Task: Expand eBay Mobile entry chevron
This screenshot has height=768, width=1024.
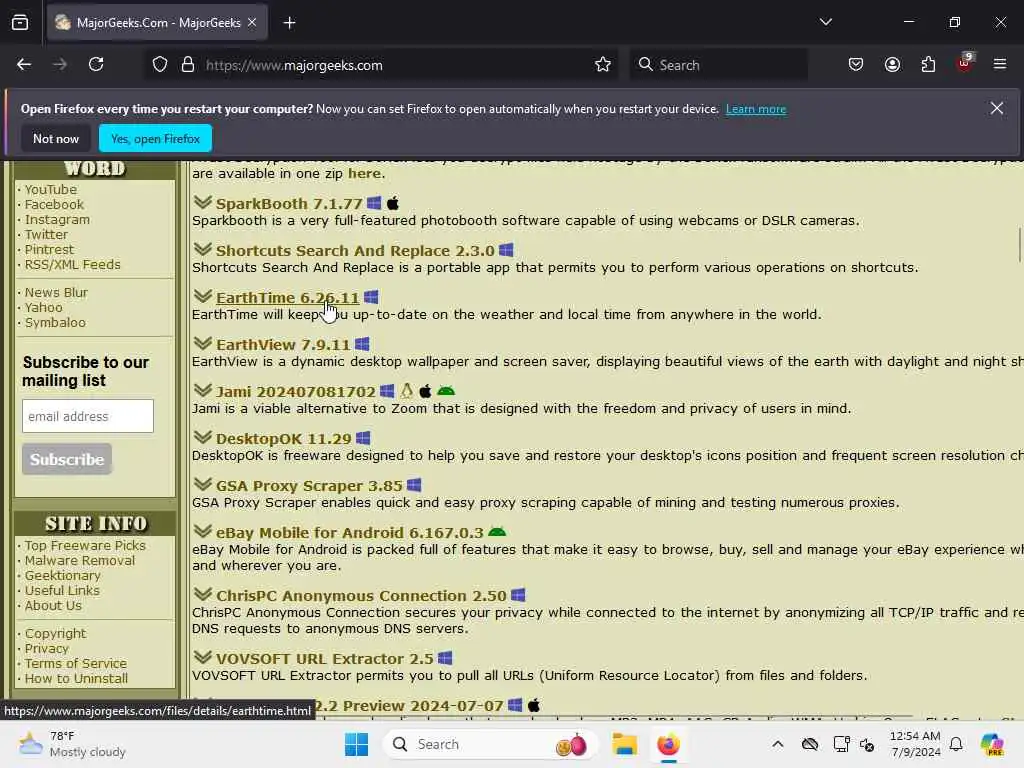Action: click(202, 532)
